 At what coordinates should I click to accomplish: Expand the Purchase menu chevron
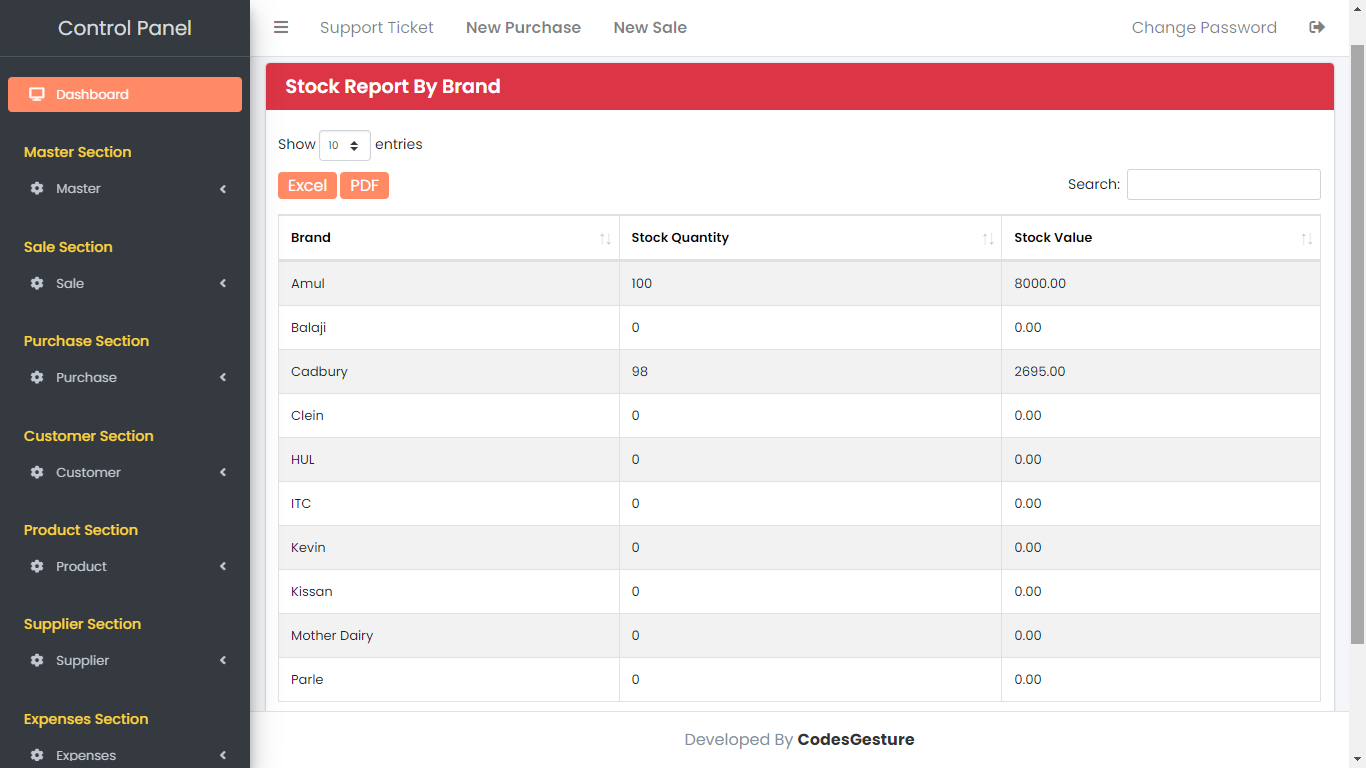click(x=223, y=377)
